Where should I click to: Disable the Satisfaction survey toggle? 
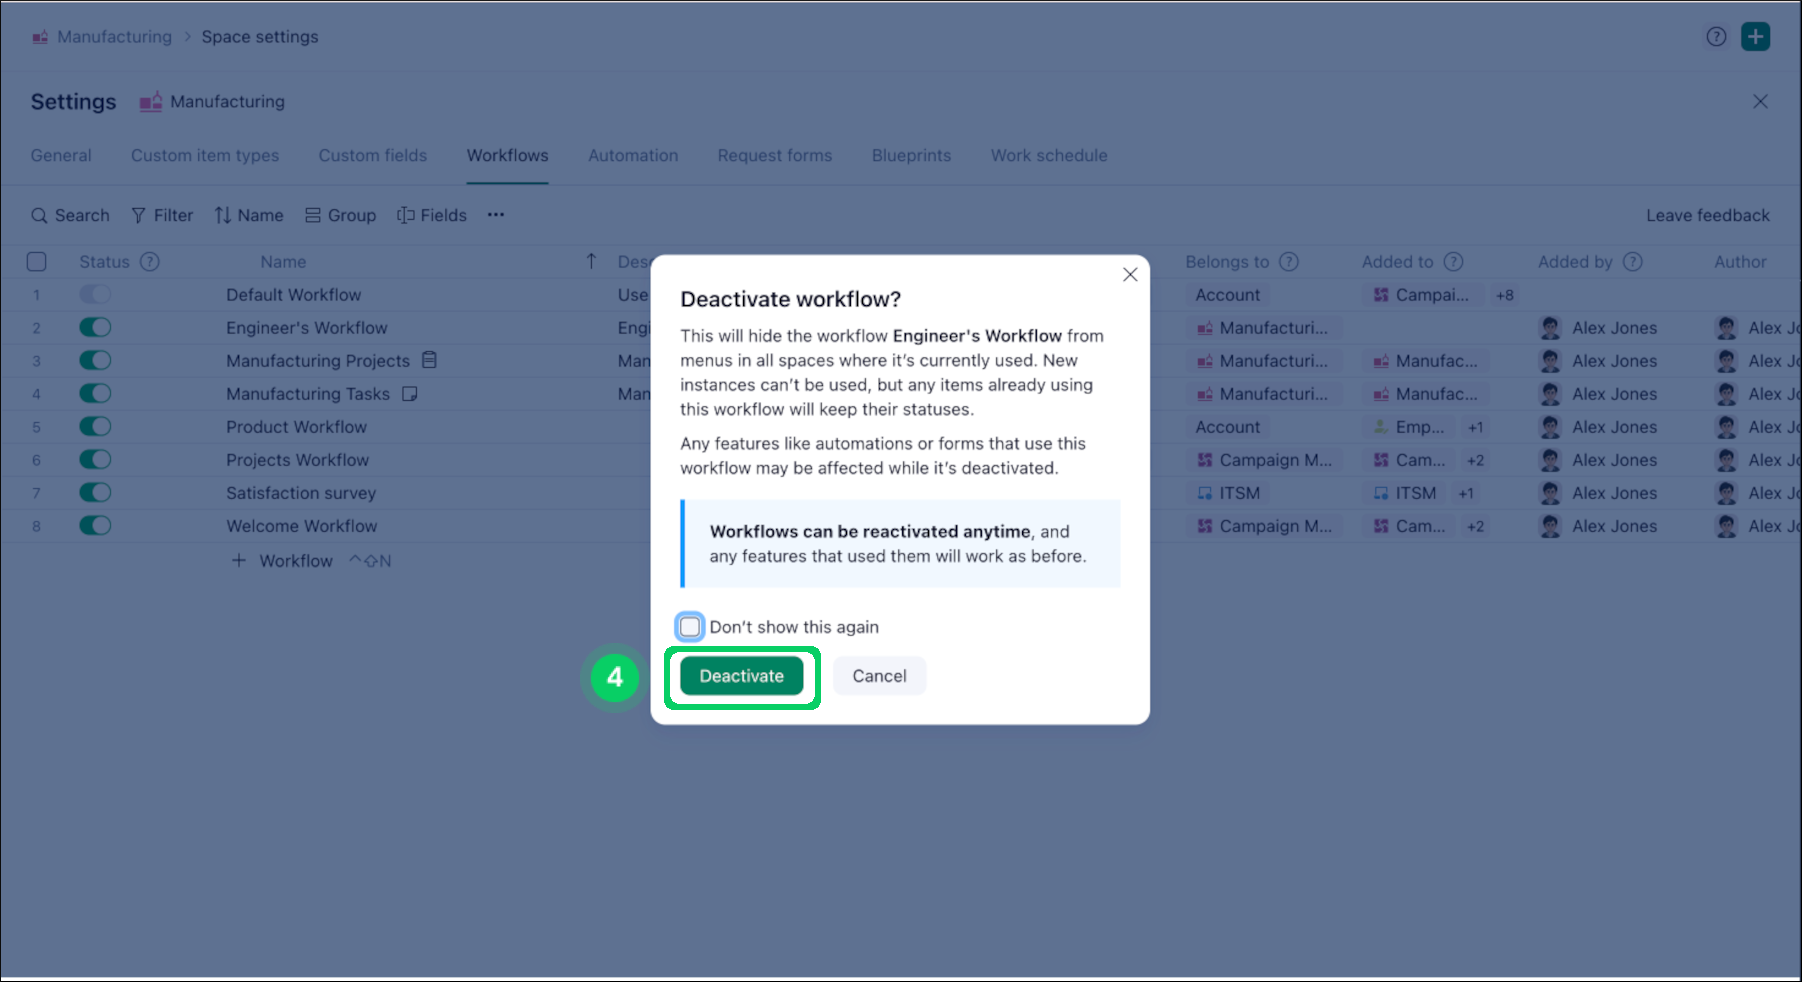point(95,492)
